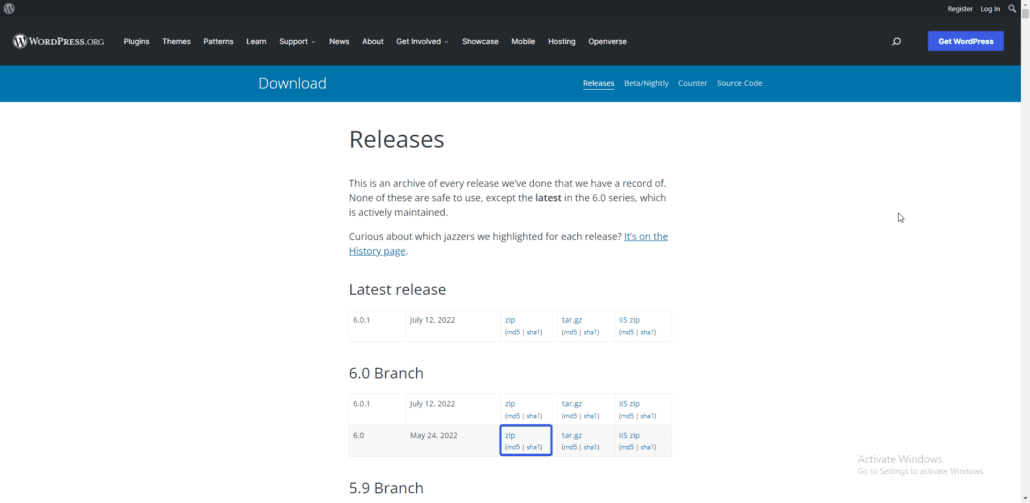1030x503 pixels.
Task: Download latest release 6.0.1 zip
Action: coord(510,320)
